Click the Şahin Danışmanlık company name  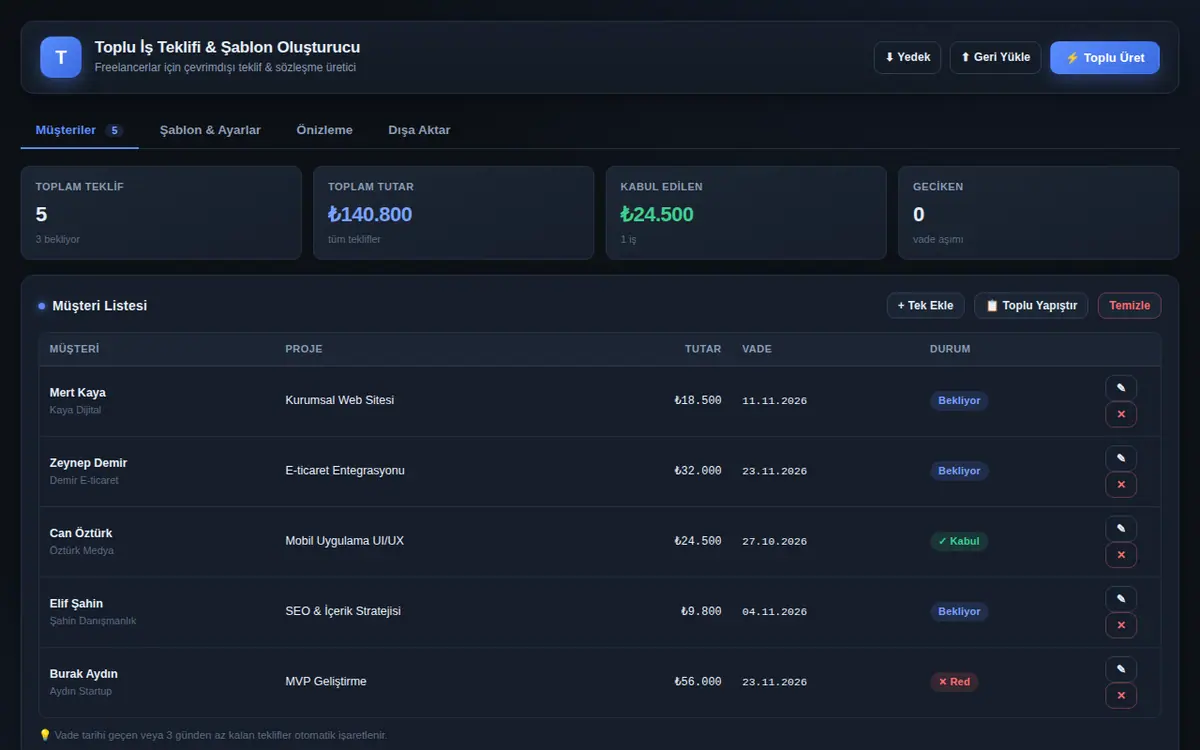point(93,621)
